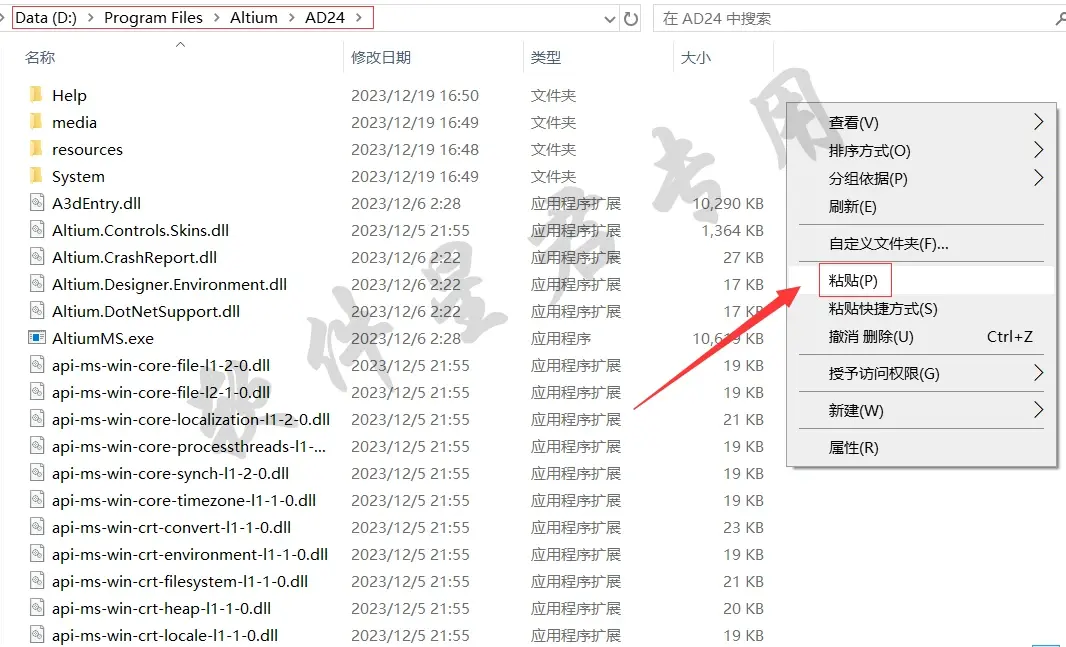The width and height of the screenshot is (1066, 647).
Task: Go to Data (D:) in the address path
Action: 46,18
